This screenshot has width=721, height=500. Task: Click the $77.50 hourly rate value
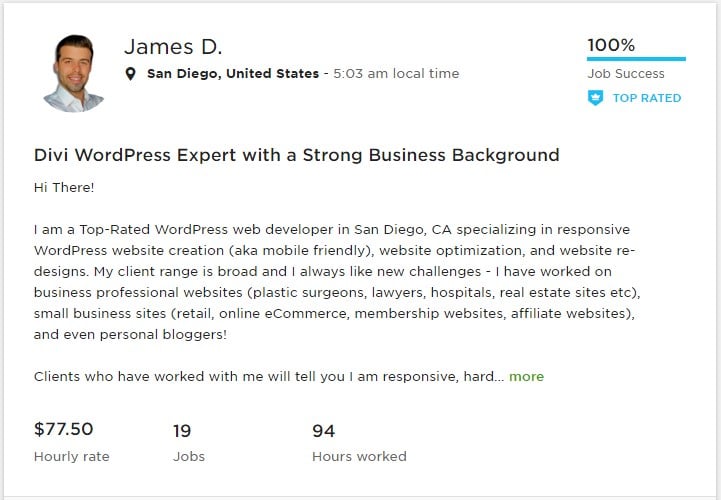63,430
